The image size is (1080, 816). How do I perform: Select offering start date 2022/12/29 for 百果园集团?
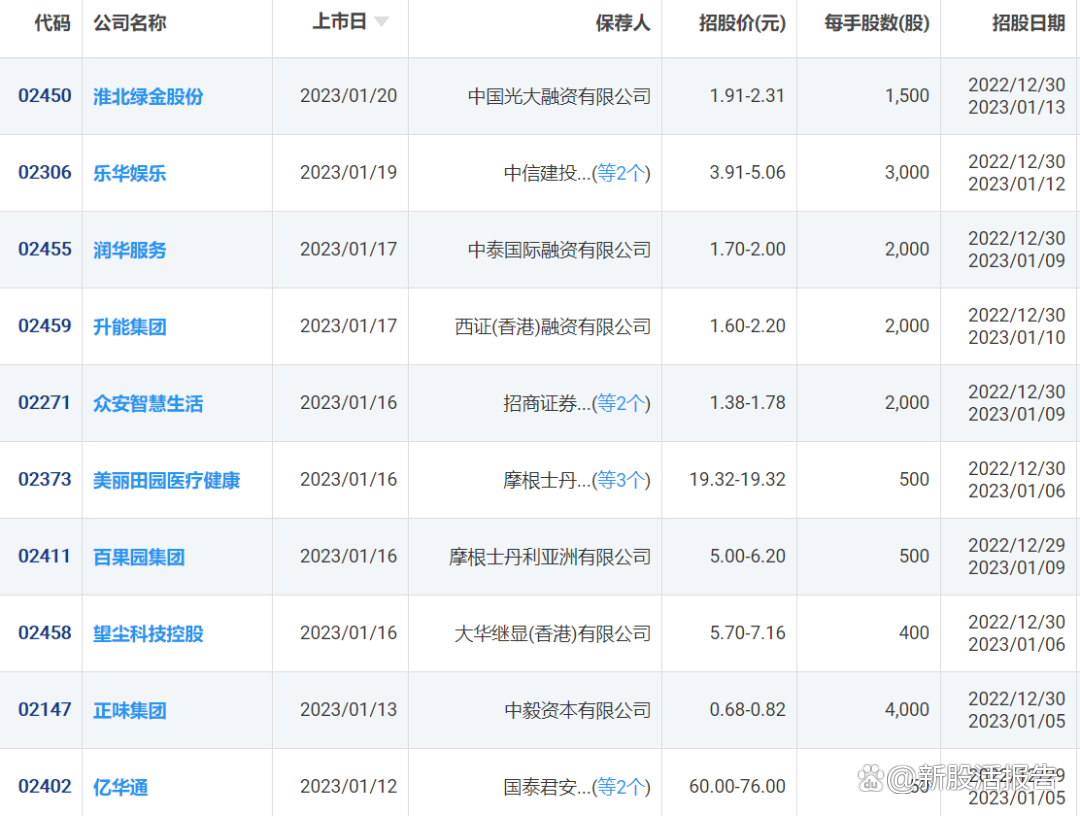pyautogui.click(x=1017, y=545)
